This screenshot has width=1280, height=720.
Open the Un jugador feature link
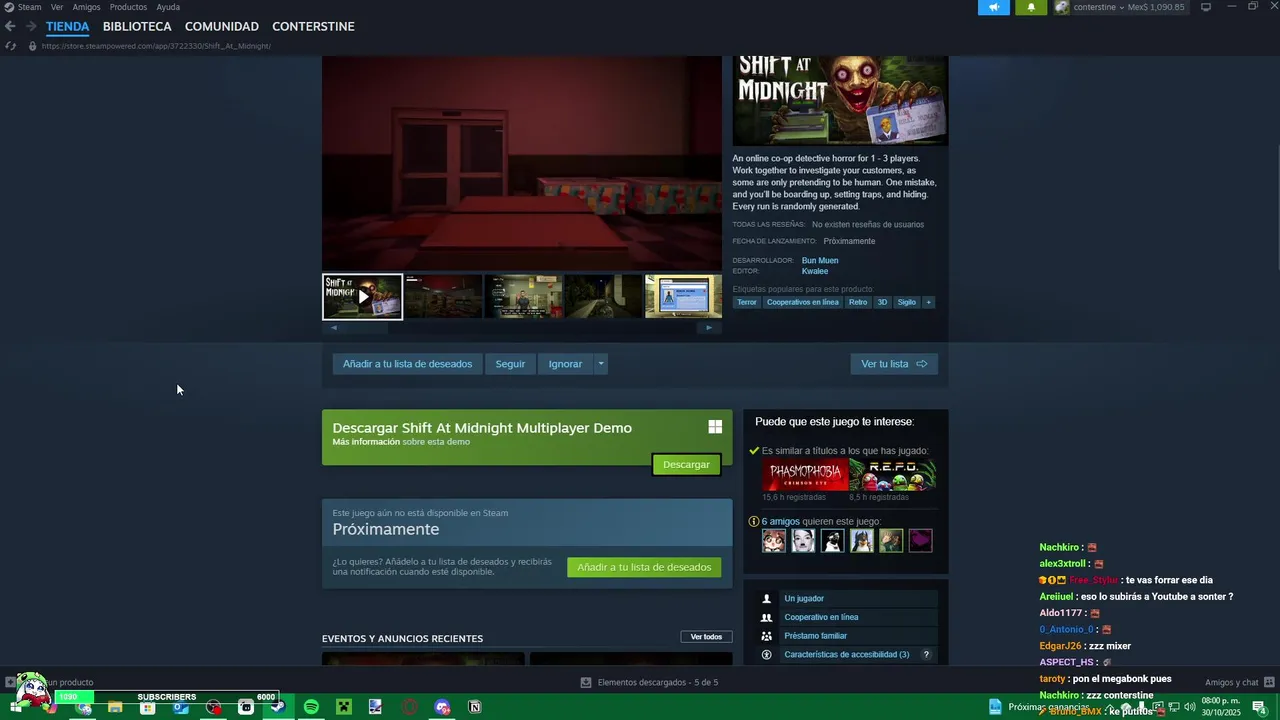(804, 599)
